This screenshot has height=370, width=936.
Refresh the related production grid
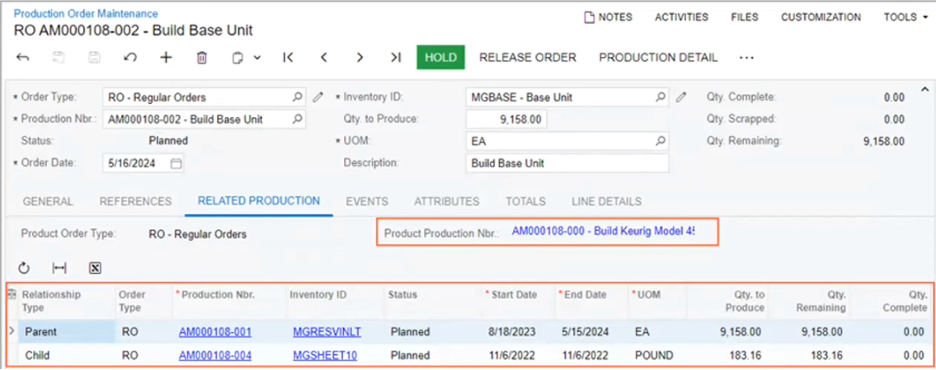click(x=24, y=268)
